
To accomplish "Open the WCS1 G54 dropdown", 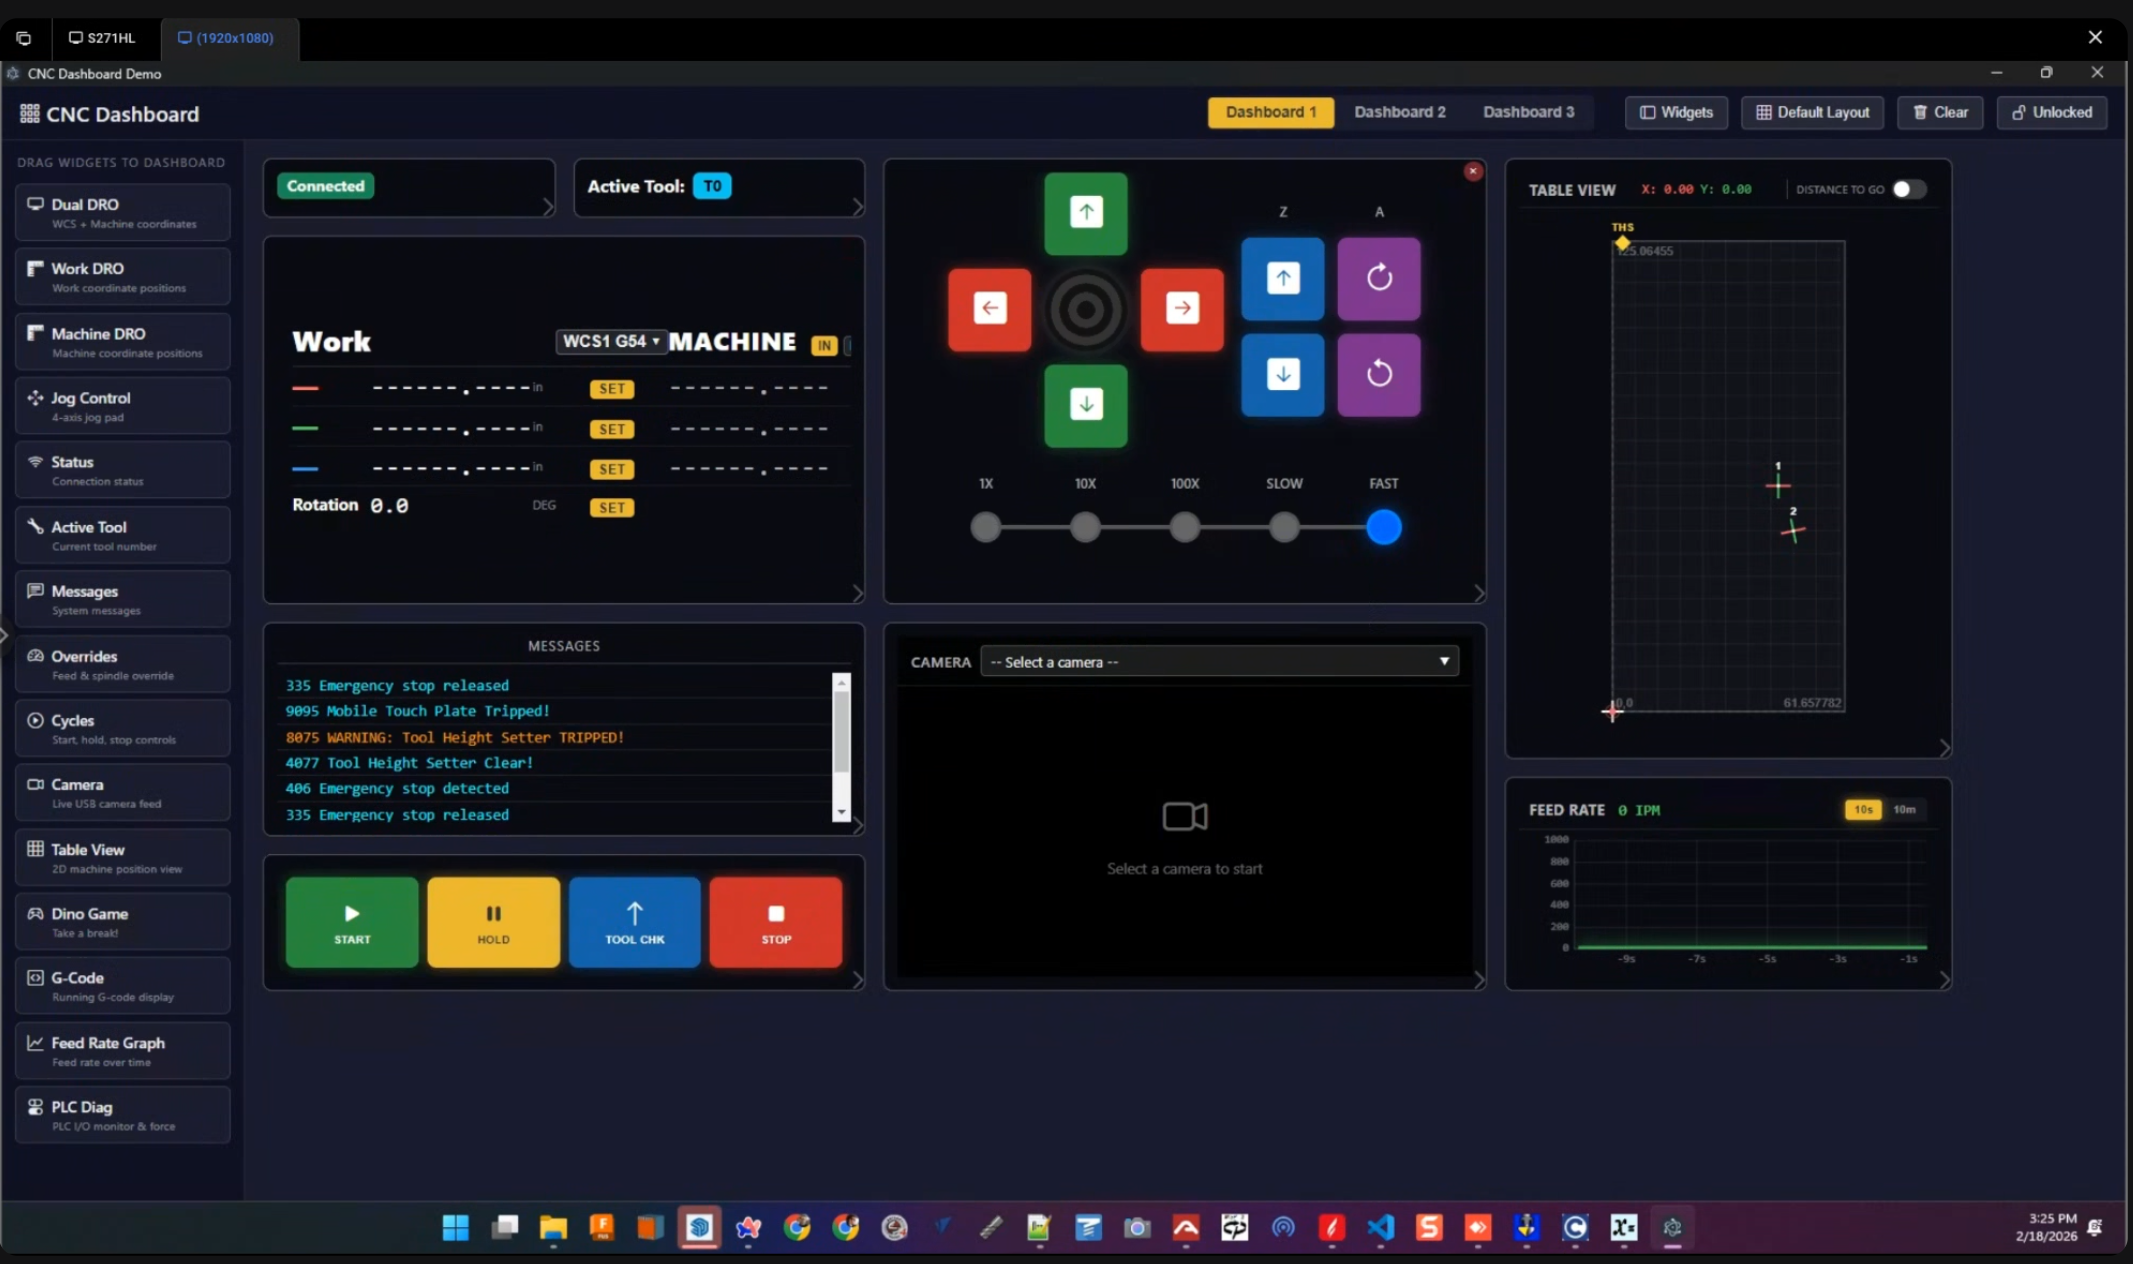I will (x=611, y=341).
